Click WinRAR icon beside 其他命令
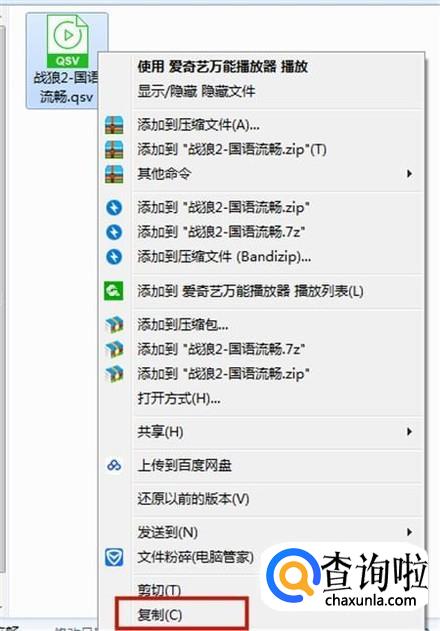The image size is (440, 631). (x=114, y=174)
